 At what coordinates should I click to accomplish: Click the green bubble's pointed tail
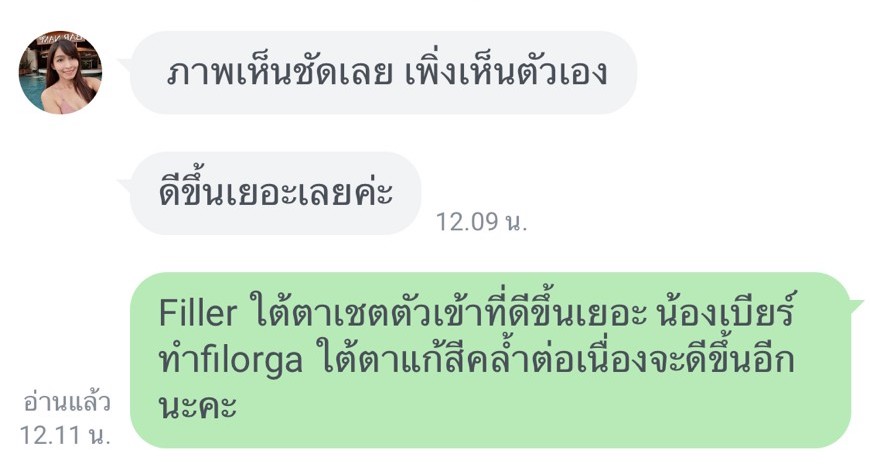(x=855, y=305)
